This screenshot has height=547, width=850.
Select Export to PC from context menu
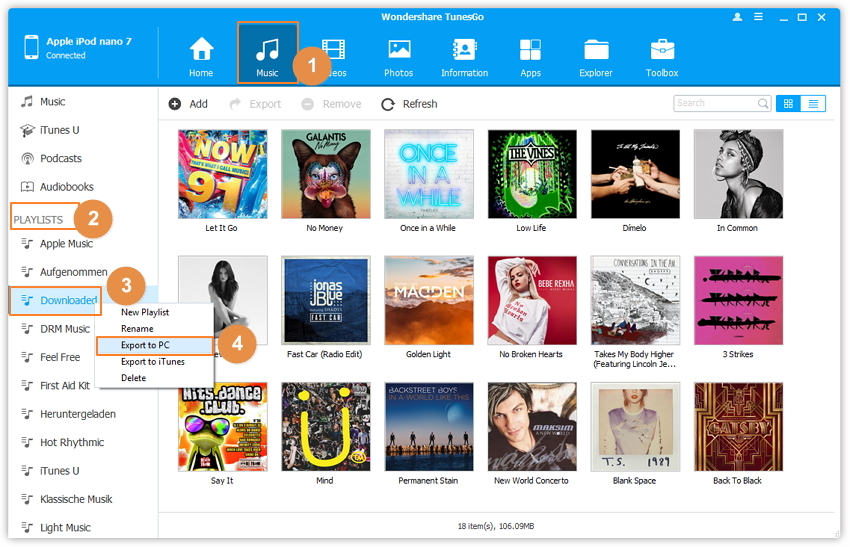[145, 345]
